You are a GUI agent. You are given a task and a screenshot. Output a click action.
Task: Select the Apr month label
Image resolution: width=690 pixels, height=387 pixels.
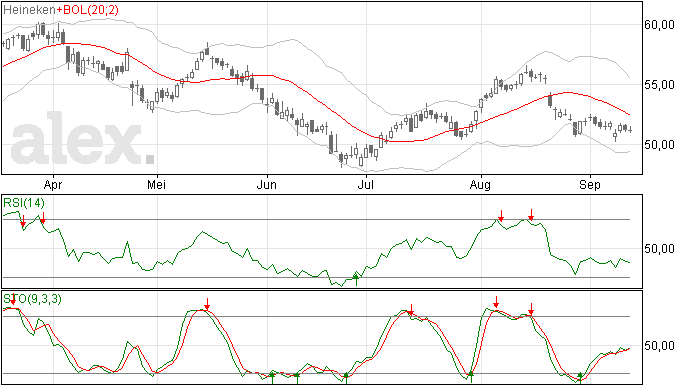click(x=53, y=185)
